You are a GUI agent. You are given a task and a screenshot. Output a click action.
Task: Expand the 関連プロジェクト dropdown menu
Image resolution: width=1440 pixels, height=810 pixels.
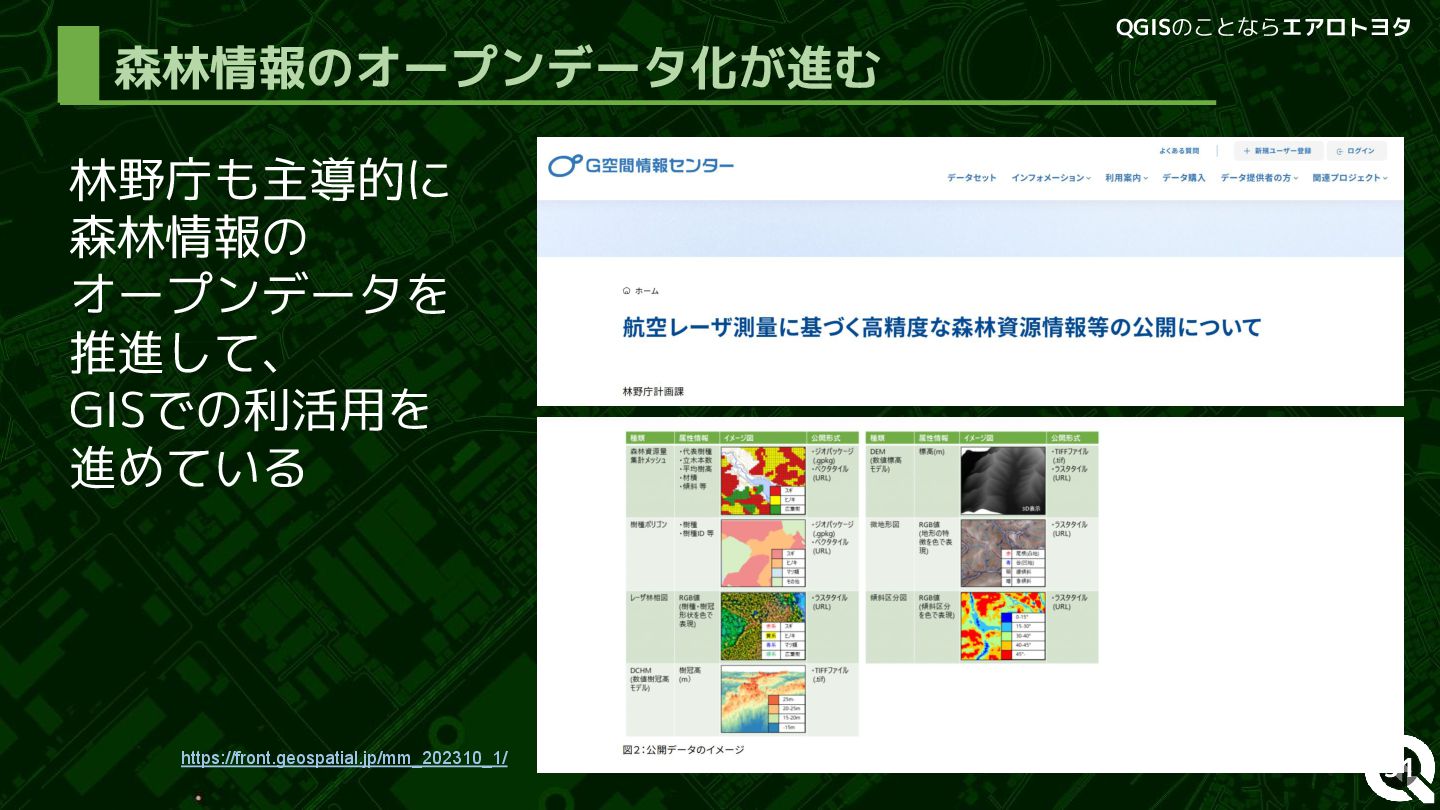tap(1351, 178)
